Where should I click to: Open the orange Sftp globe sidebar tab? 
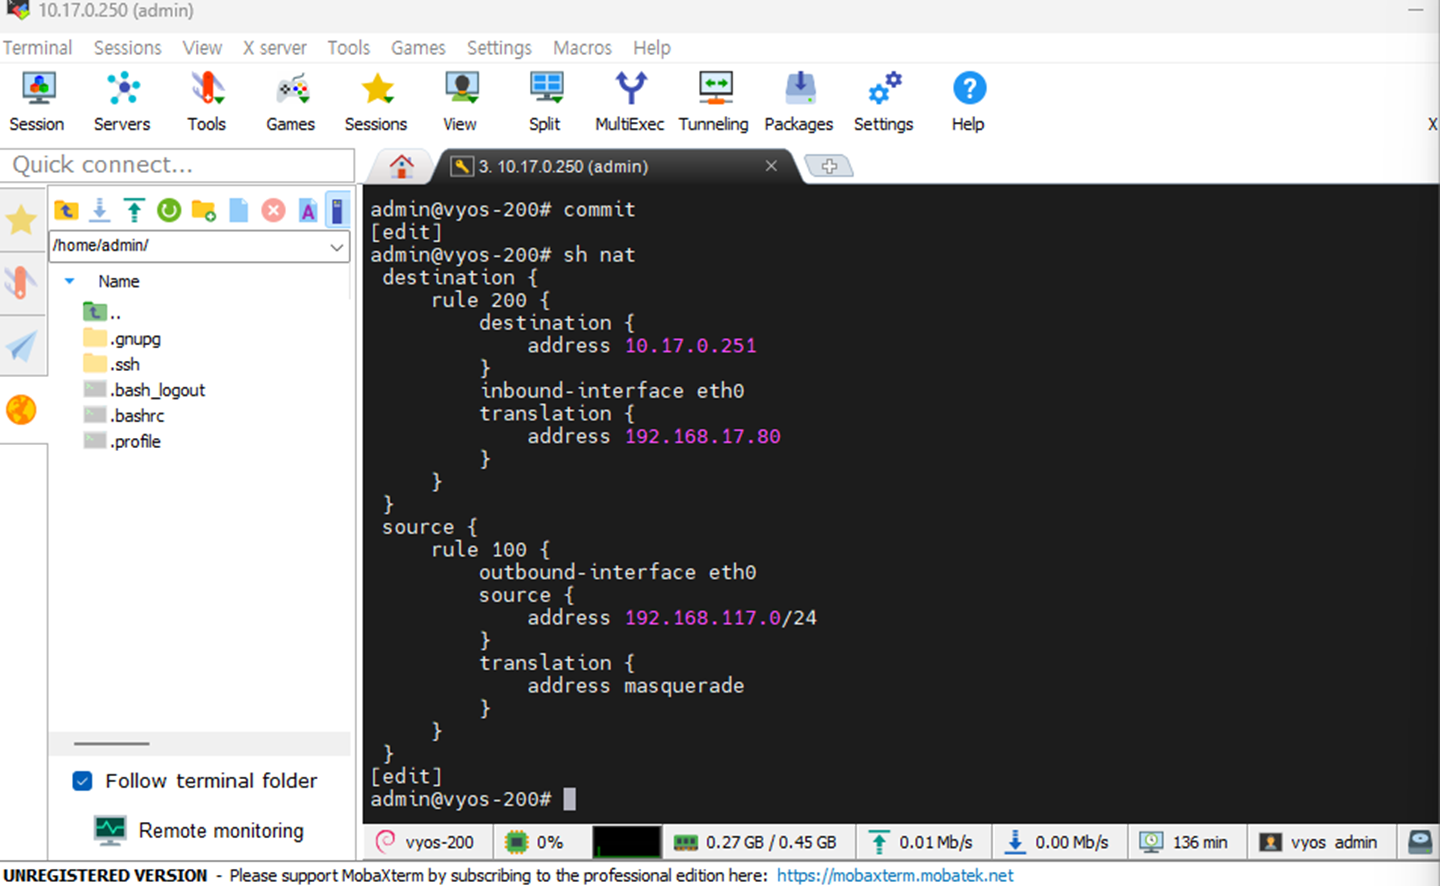[x=21, y=410]
